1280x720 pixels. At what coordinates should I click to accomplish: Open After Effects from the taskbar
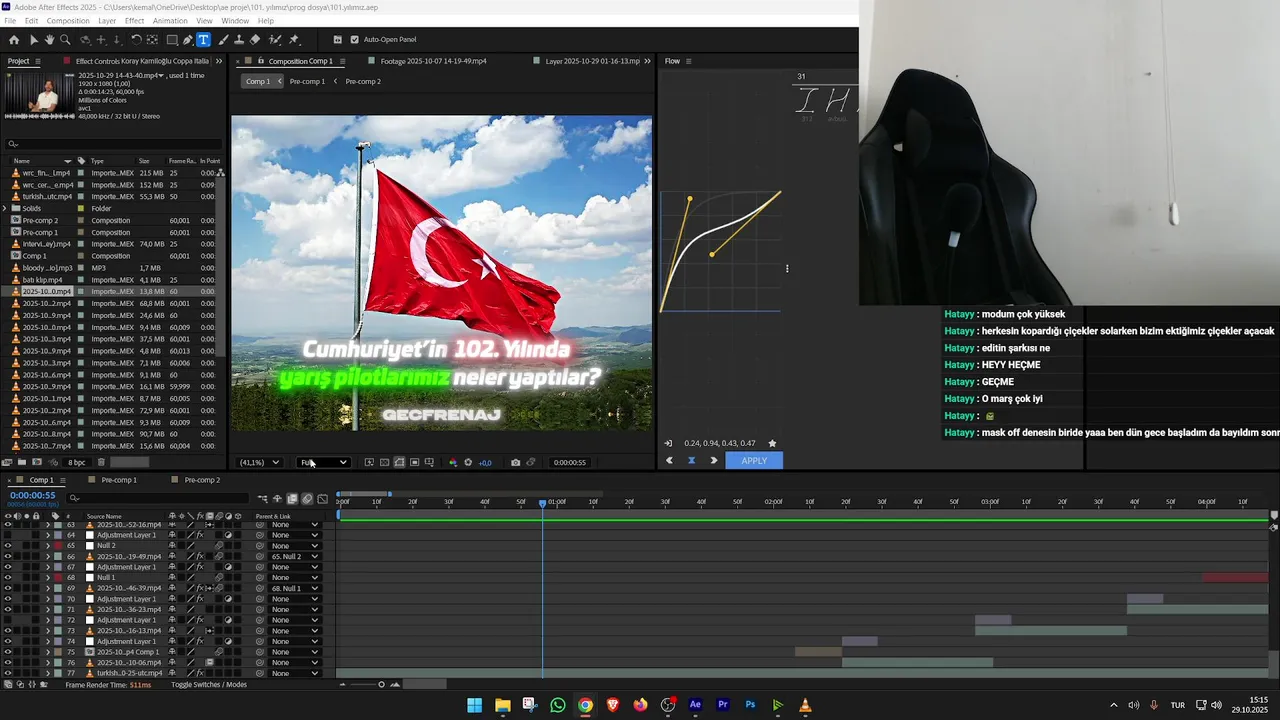695,705
